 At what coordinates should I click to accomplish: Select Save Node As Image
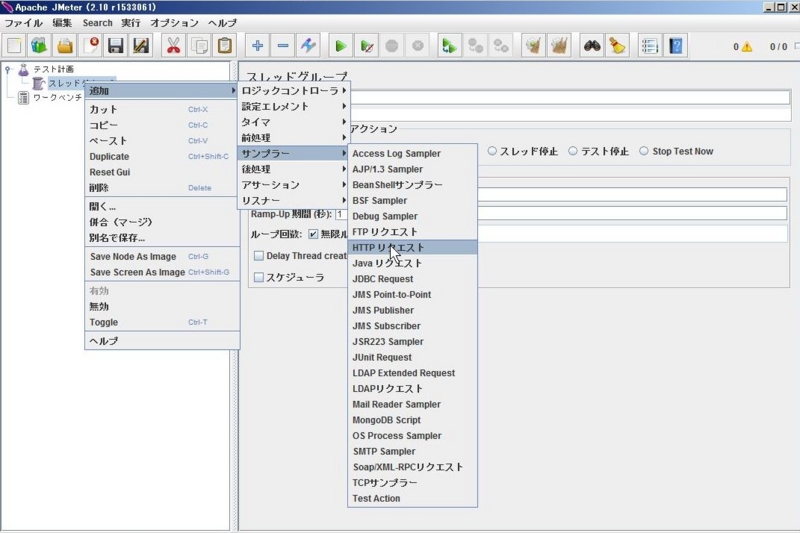click(x=162, y=257)
